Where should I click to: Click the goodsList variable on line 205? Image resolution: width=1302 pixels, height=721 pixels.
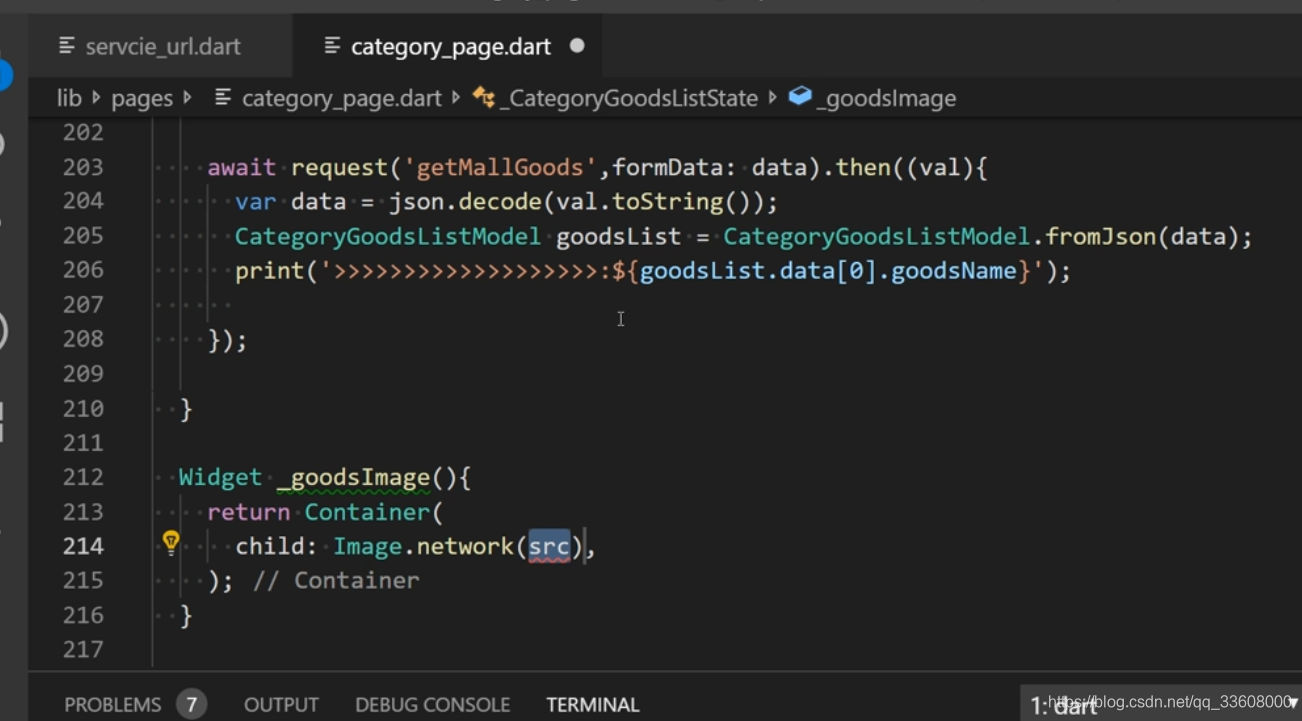(x=618, y=237)
